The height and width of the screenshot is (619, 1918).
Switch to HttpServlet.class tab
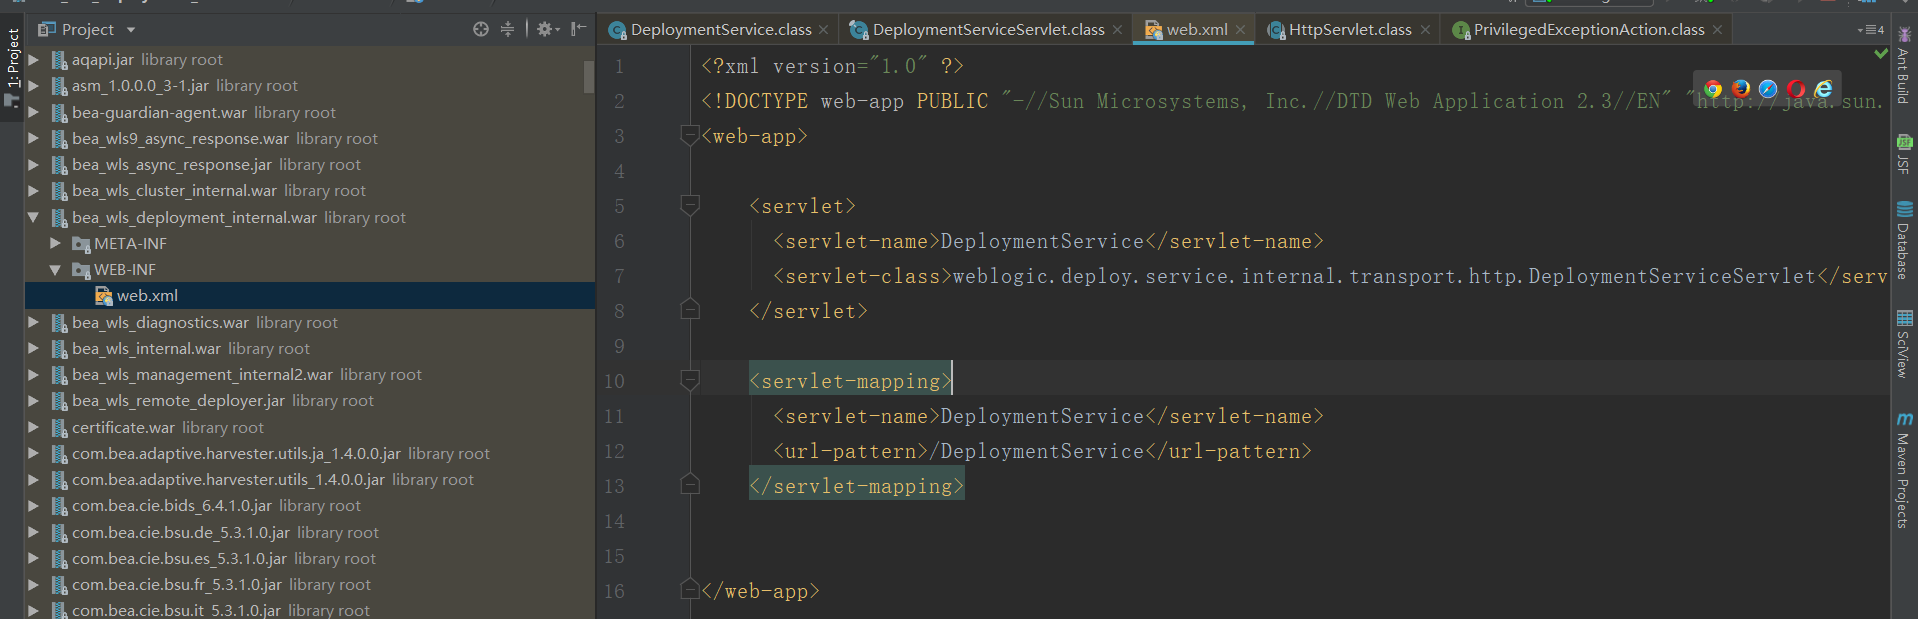[1349, 30]
